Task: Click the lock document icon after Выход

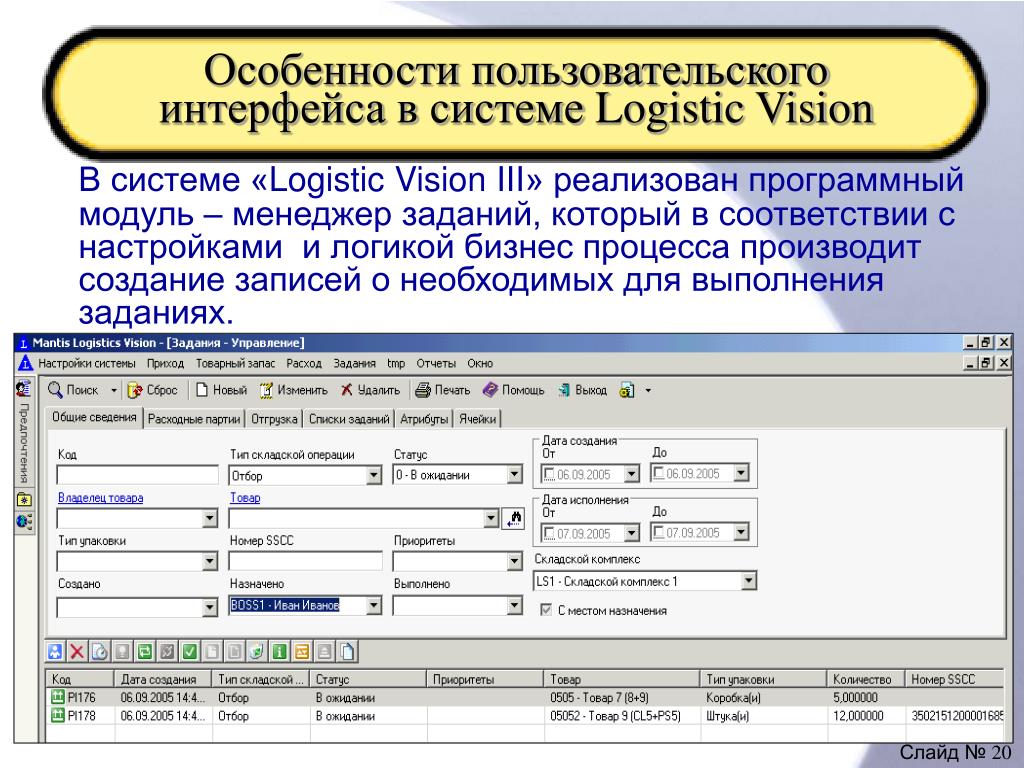Action: tap(627, 390)
